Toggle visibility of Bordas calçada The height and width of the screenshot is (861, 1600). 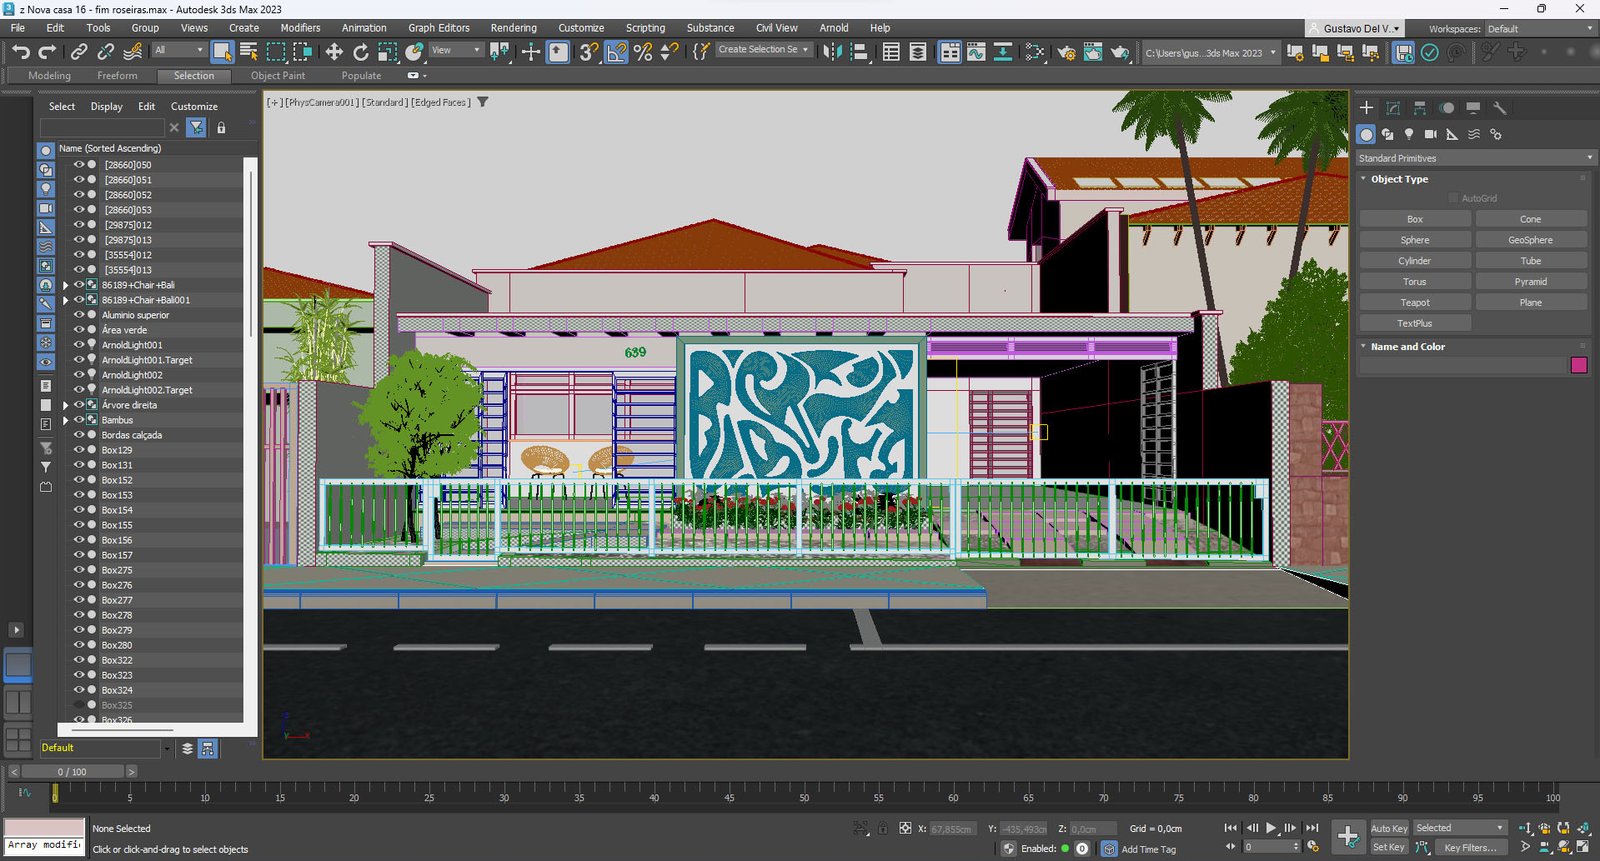click(78, 434)
